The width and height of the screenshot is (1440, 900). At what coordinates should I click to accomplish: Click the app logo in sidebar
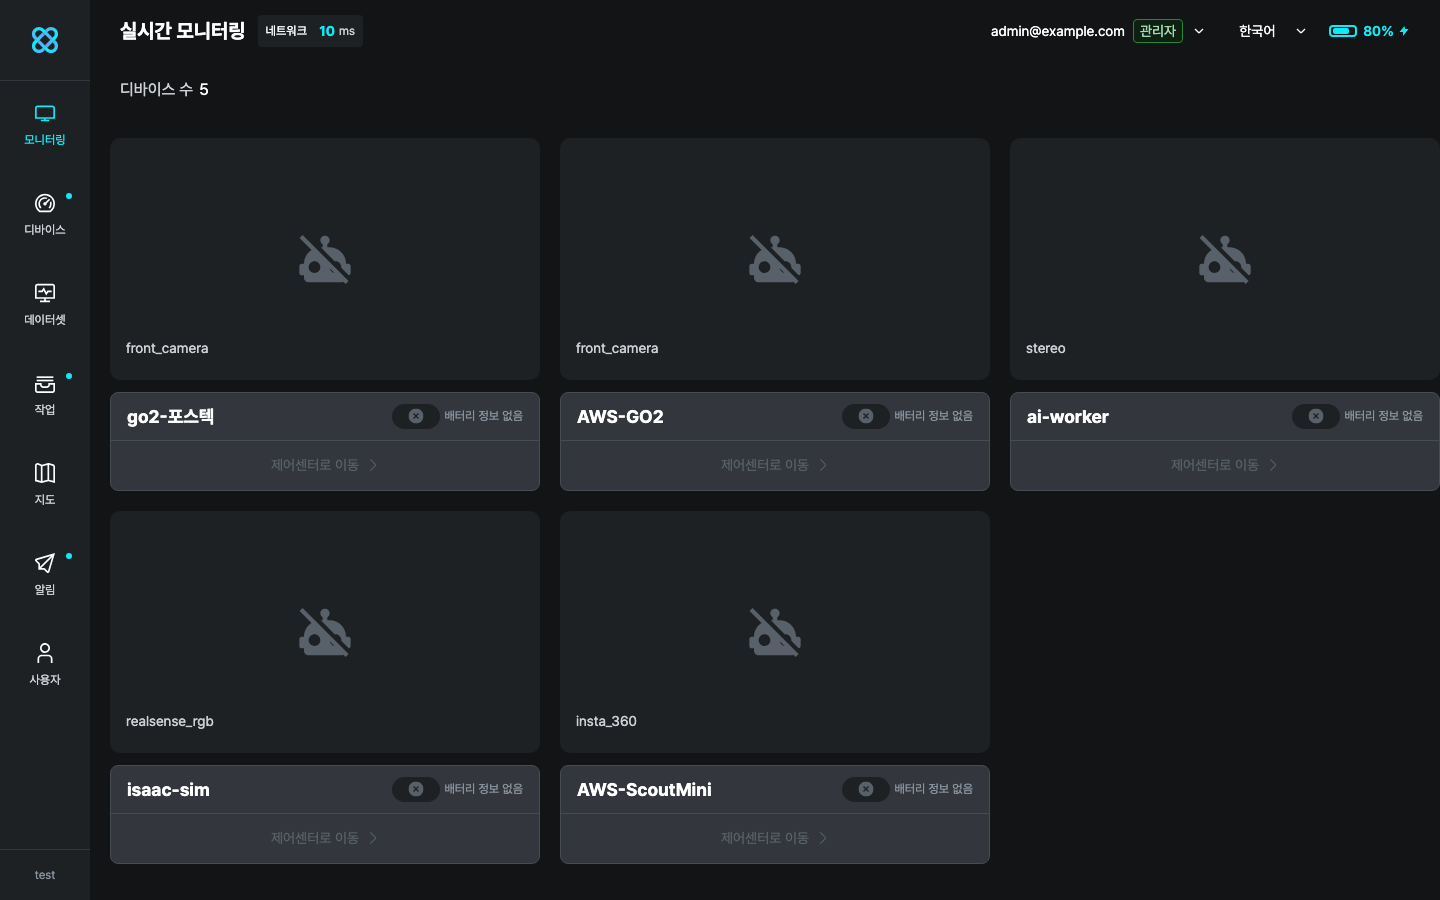pos(45,40)
